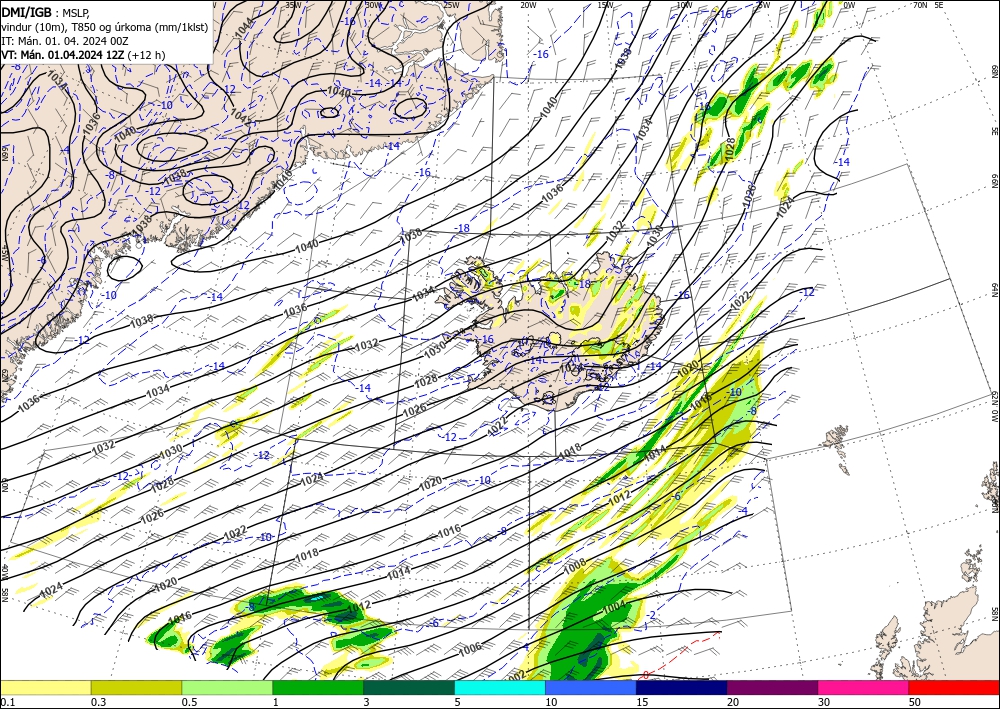Click the "0W" longitude label at the top
This screenshot has width=1000, height=709.
point(849,5)
